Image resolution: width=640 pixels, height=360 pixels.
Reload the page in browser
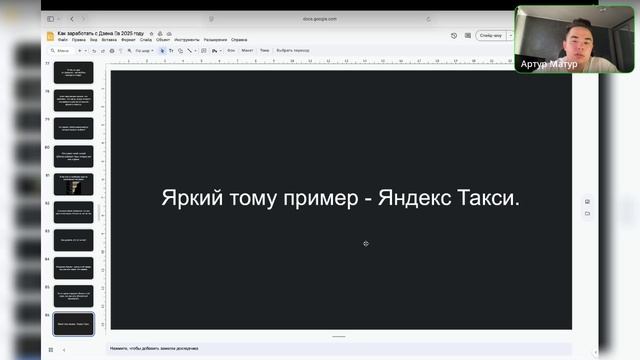(x=428, y=19)
